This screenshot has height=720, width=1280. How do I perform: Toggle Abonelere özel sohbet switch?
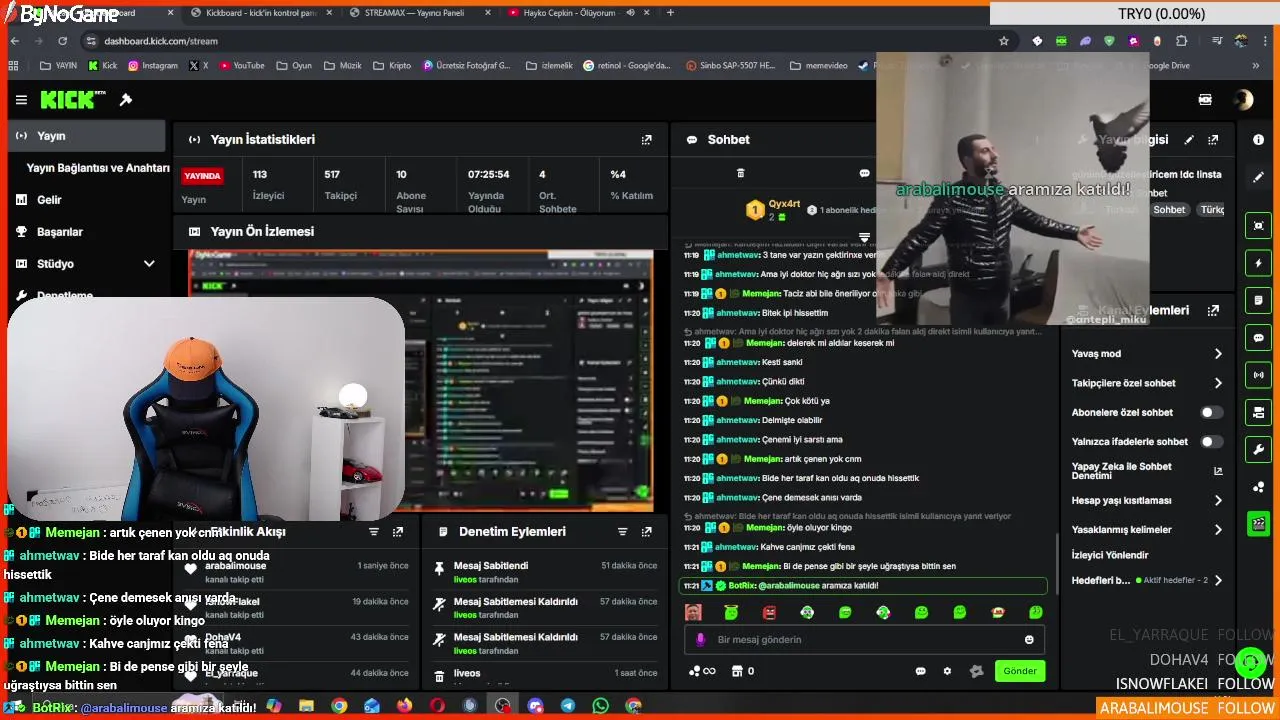[x=1211, y=412]
